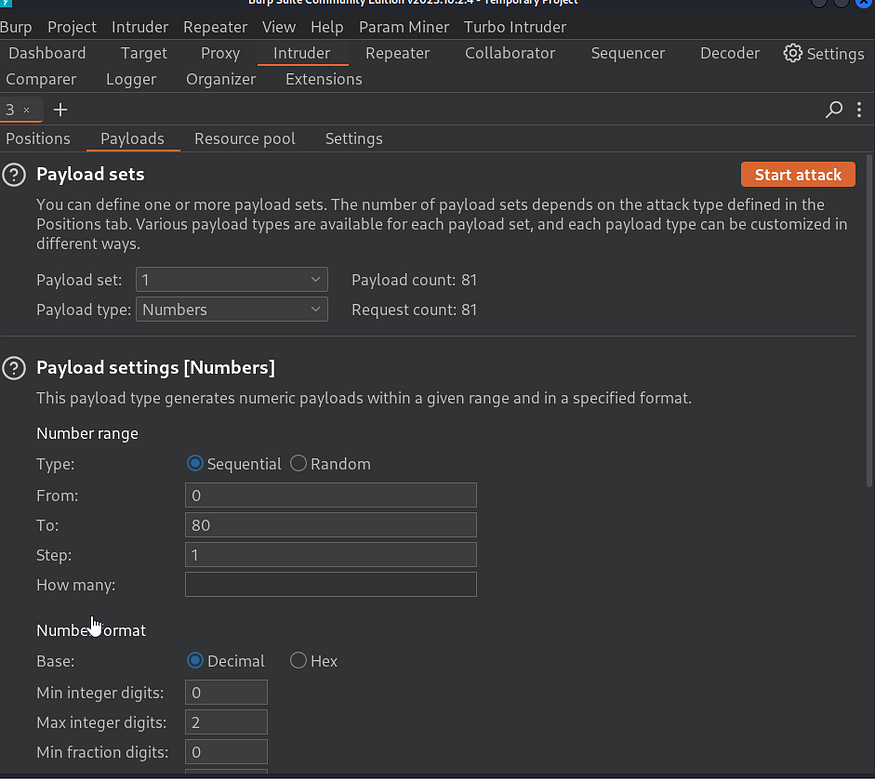Open the Param Miner menu
The height and width of the screenshot is (779, 875).
coord(404,27)
